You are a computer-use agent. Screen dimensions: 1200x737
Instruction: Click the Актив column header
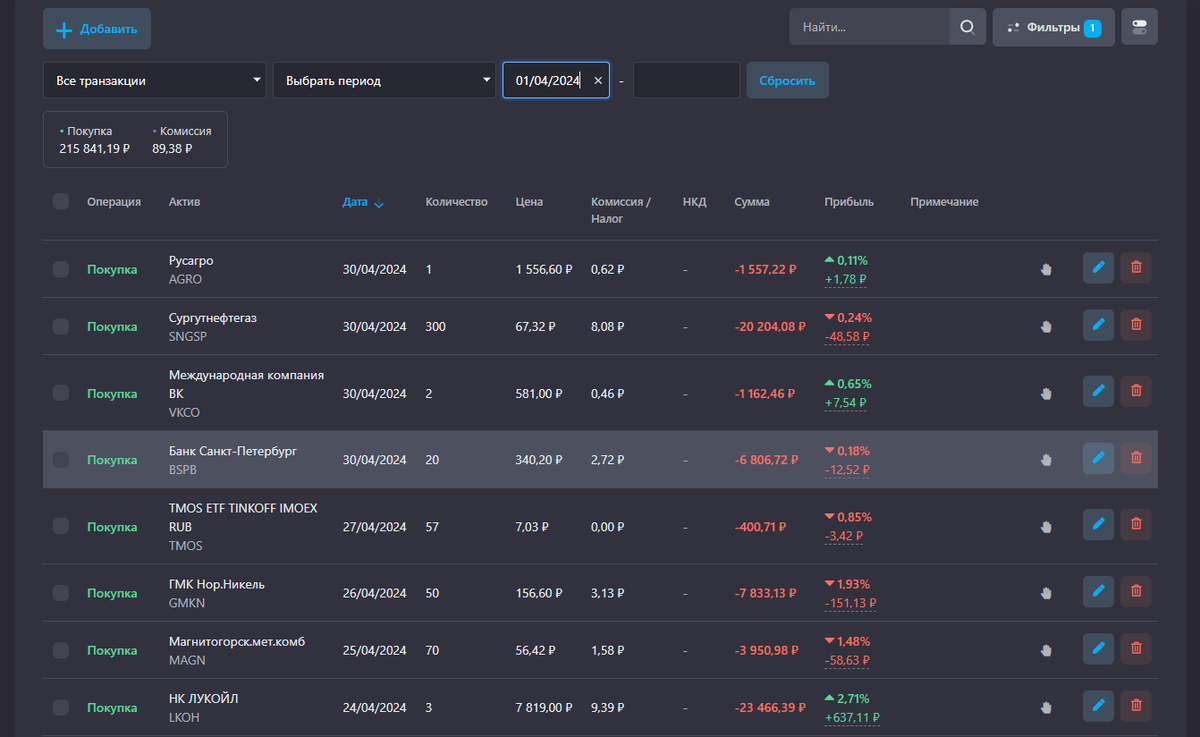(185, 202)
